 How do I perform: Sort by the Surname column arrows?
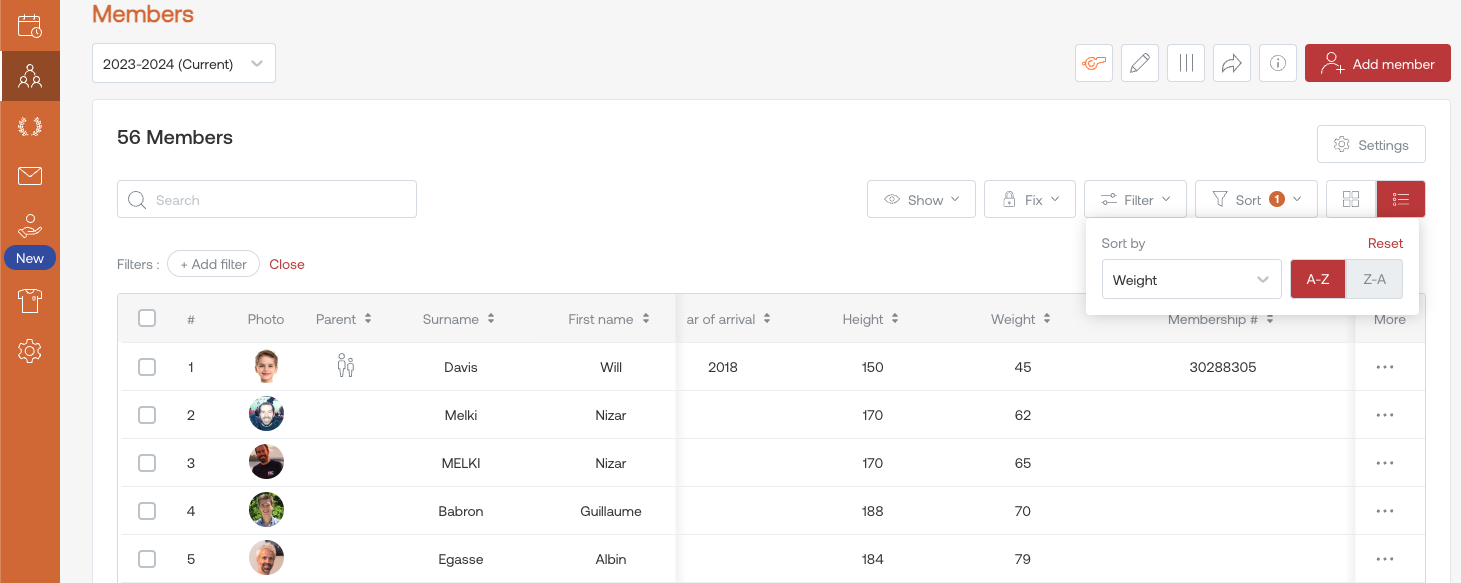pyautogui.click(x=491, y=319)
